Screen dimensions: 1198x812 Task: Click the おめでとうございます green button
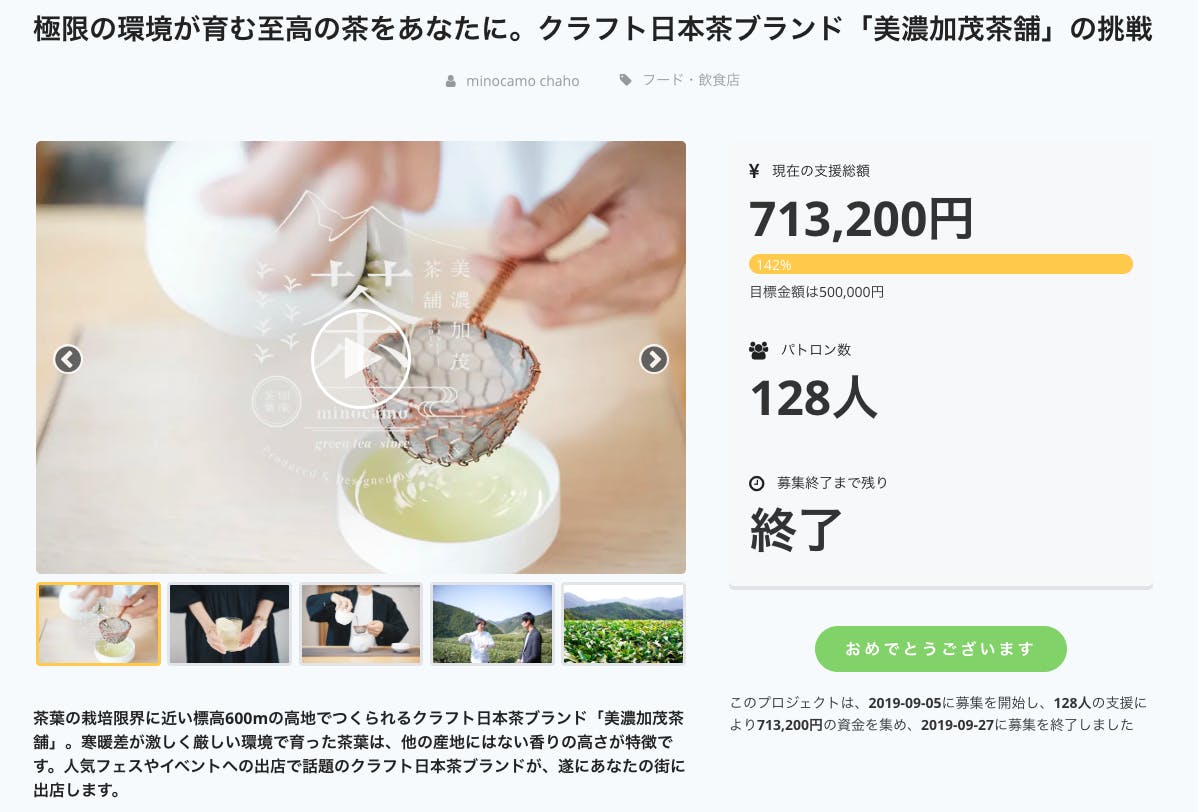[941, 649]
